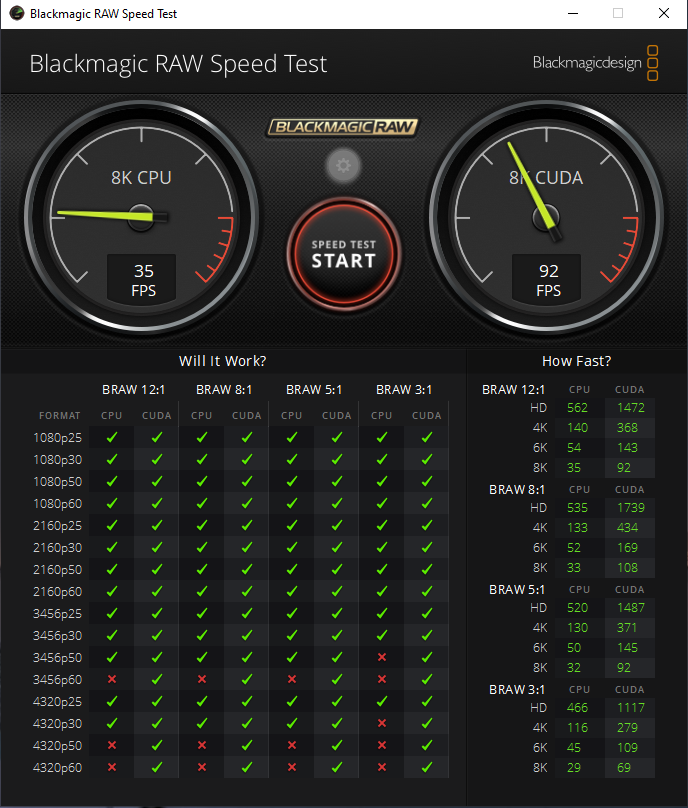Click the '1080p25' format row label

57,437
